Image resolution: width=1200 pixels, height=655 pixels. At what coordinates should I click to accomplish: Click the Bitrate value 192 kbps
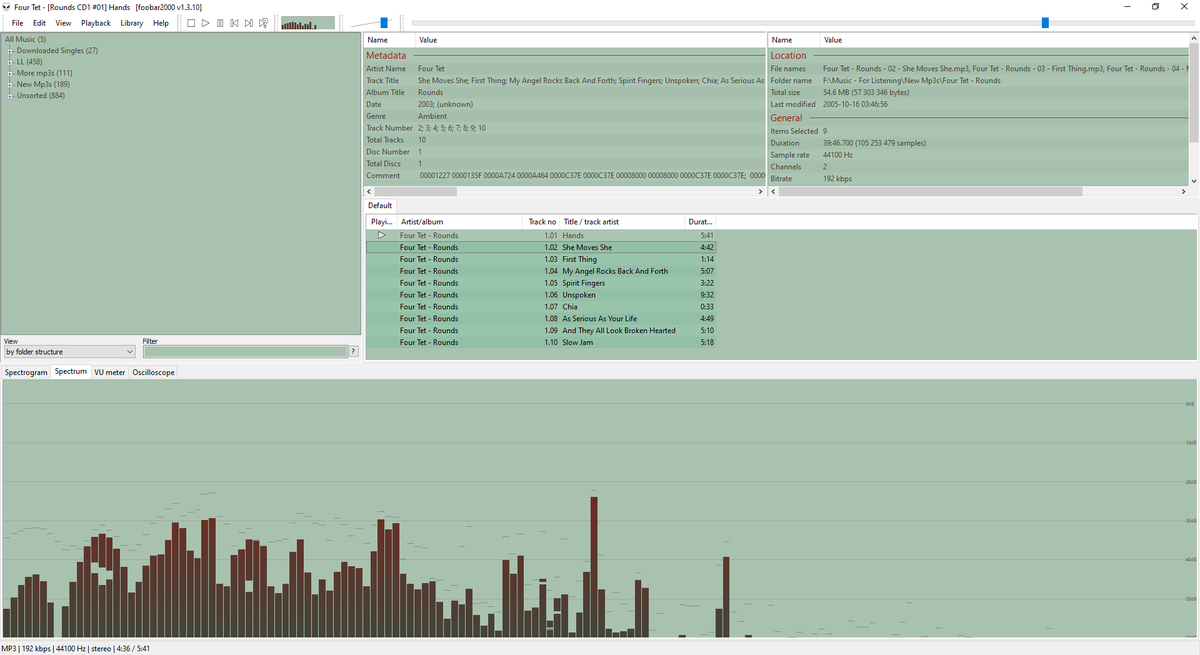[x=836, y=178]
